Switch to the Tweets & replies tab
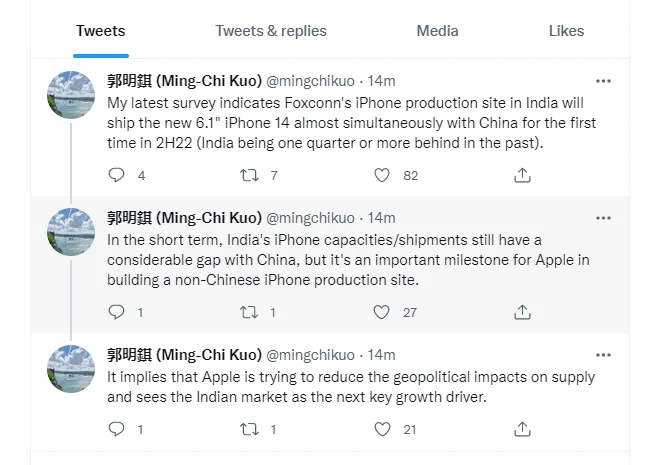Image resolution: width=651 pixels, height=465 pixels. 271,31
